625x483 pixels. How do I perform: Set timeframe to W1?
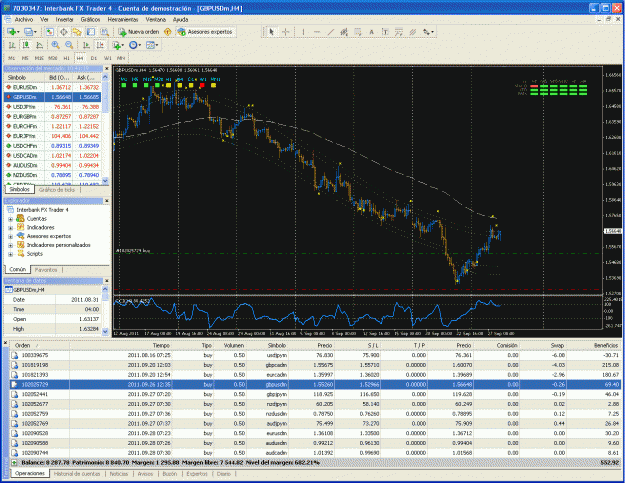point(108,58)
